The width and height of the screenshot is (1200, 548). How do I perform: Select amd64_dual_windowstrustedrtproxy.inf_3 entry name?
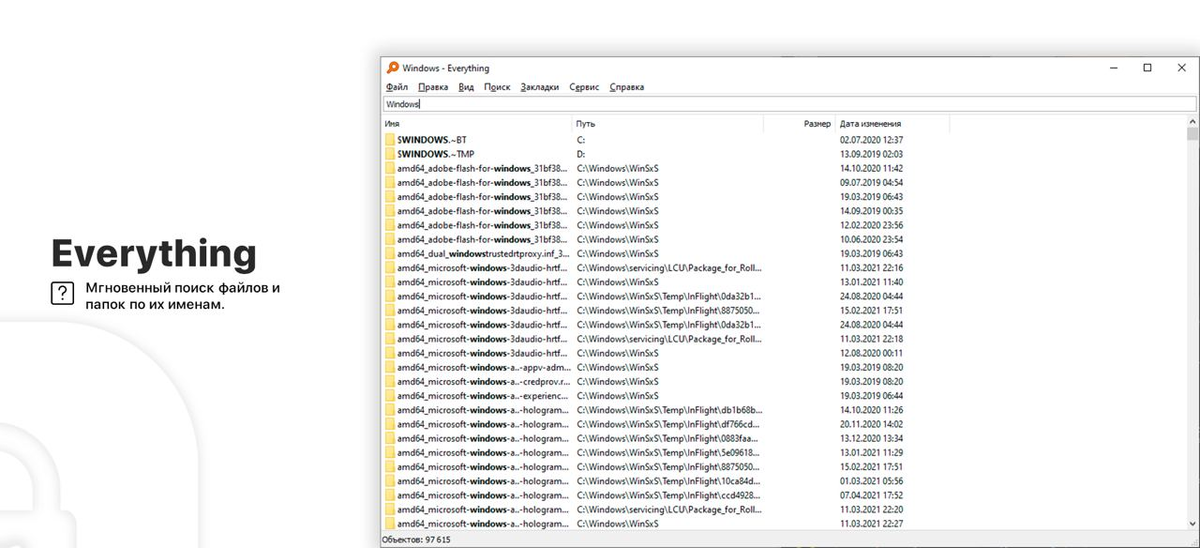(x=482, y=254)
